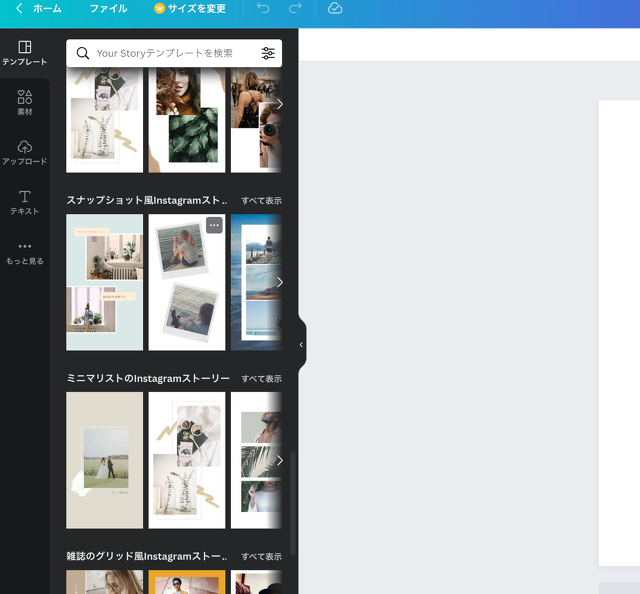Click the undo arrow icon

(x=263, y=9)
